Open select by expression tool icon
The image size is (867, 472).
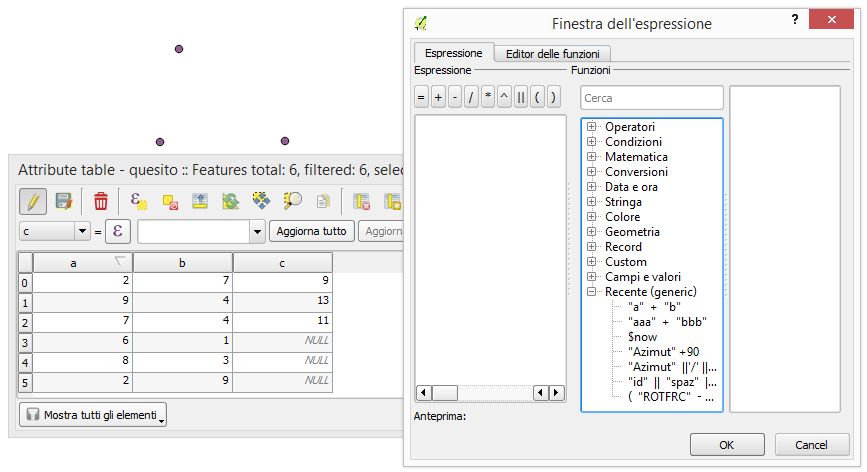(x=140, y=200)
